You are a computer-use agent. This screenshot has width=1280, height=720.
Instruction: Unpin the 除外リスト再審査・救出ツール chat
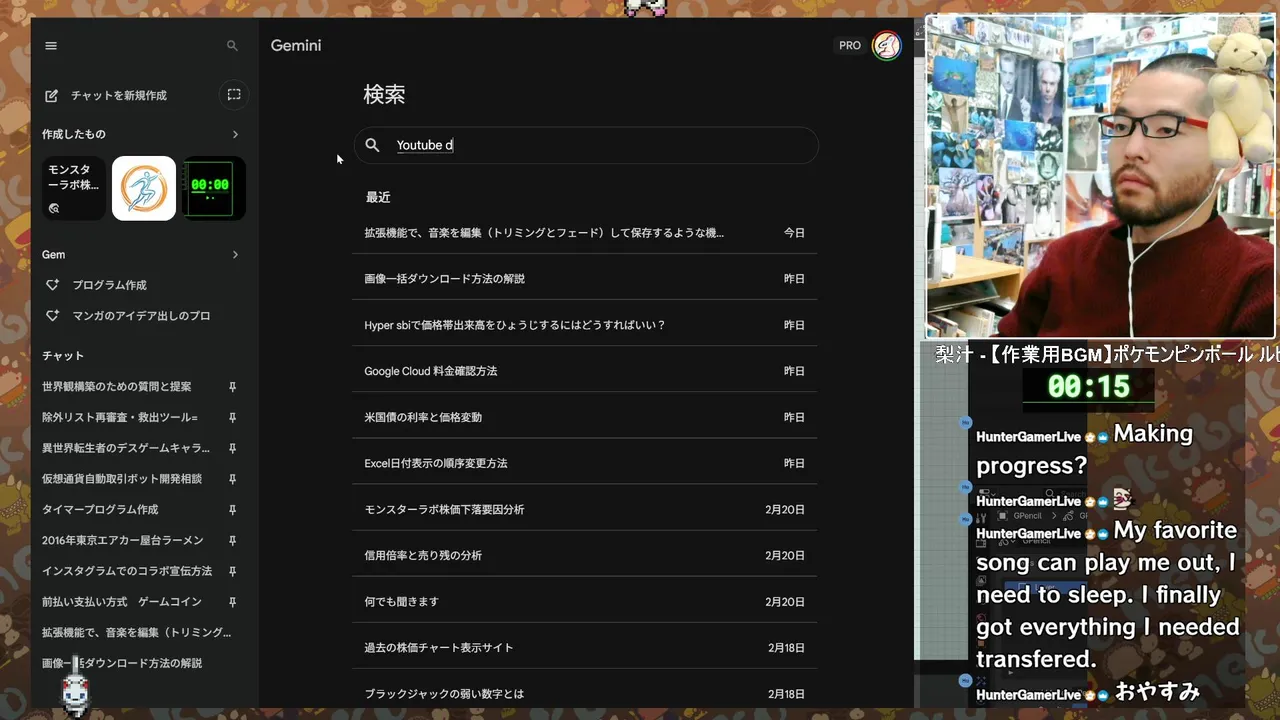tap(232, 418)
